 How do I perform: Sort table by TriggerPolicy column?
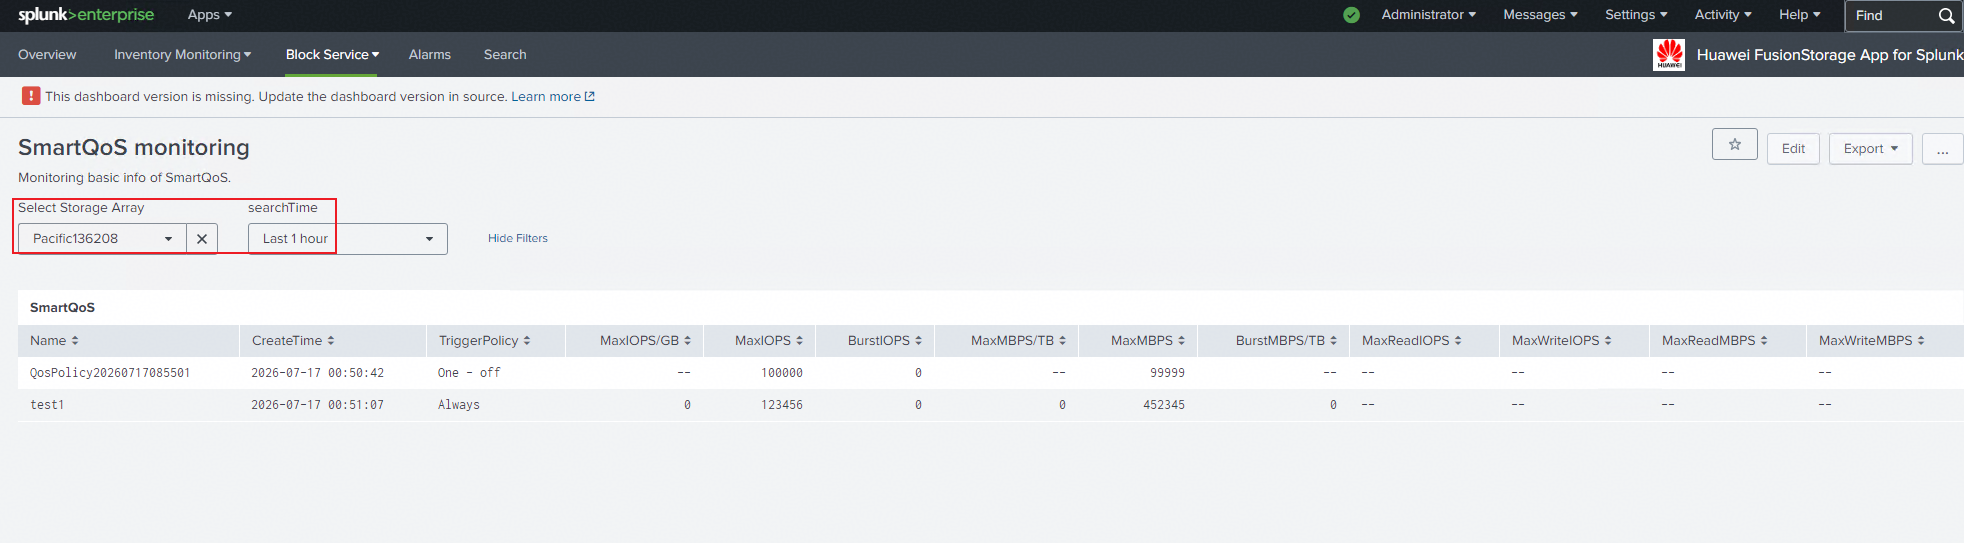(485, 341)
